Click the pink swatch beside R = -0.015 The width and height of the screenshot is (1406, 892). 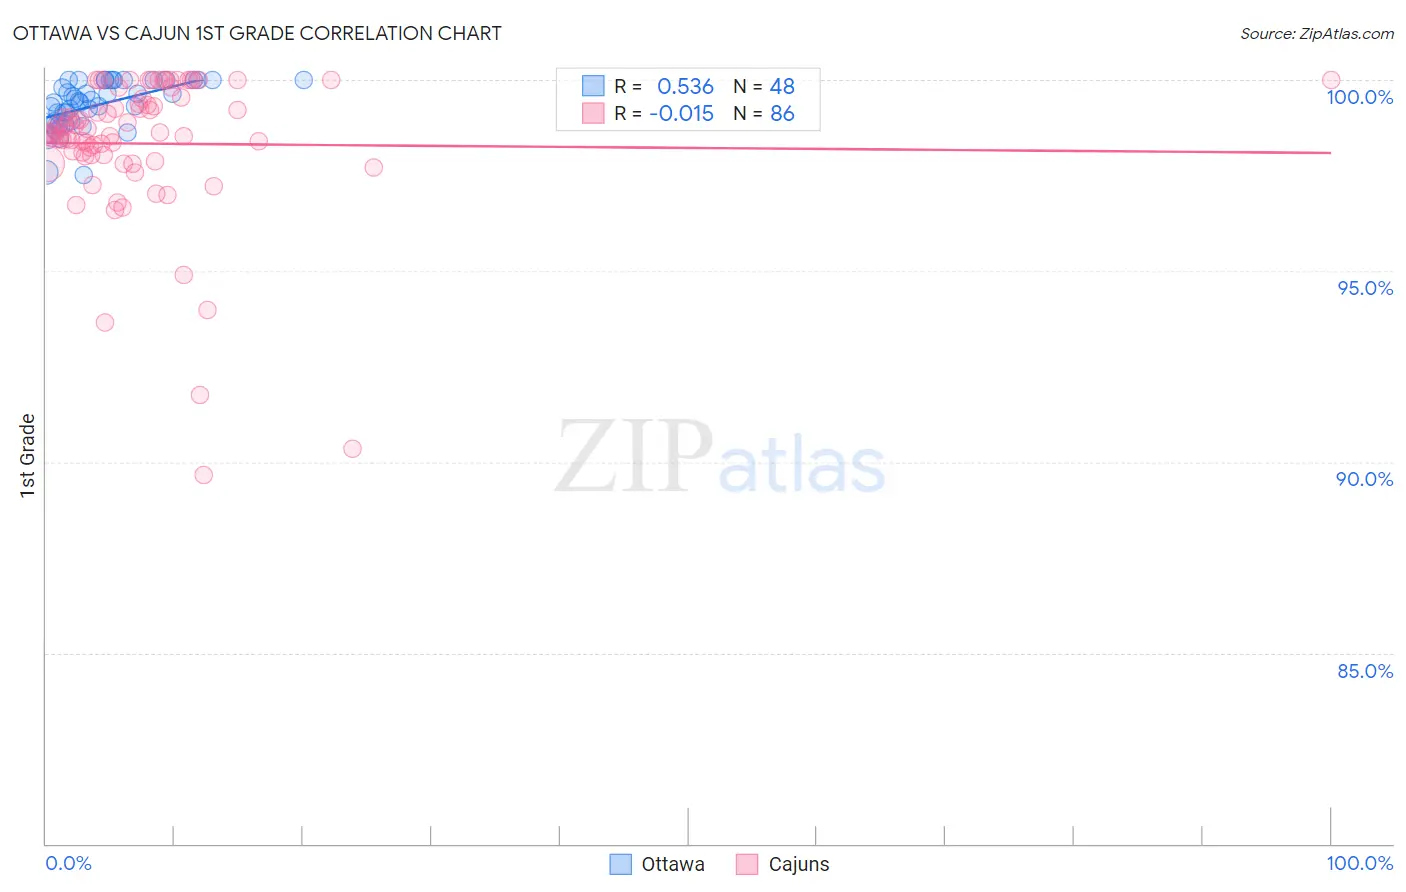click(593, 113)
